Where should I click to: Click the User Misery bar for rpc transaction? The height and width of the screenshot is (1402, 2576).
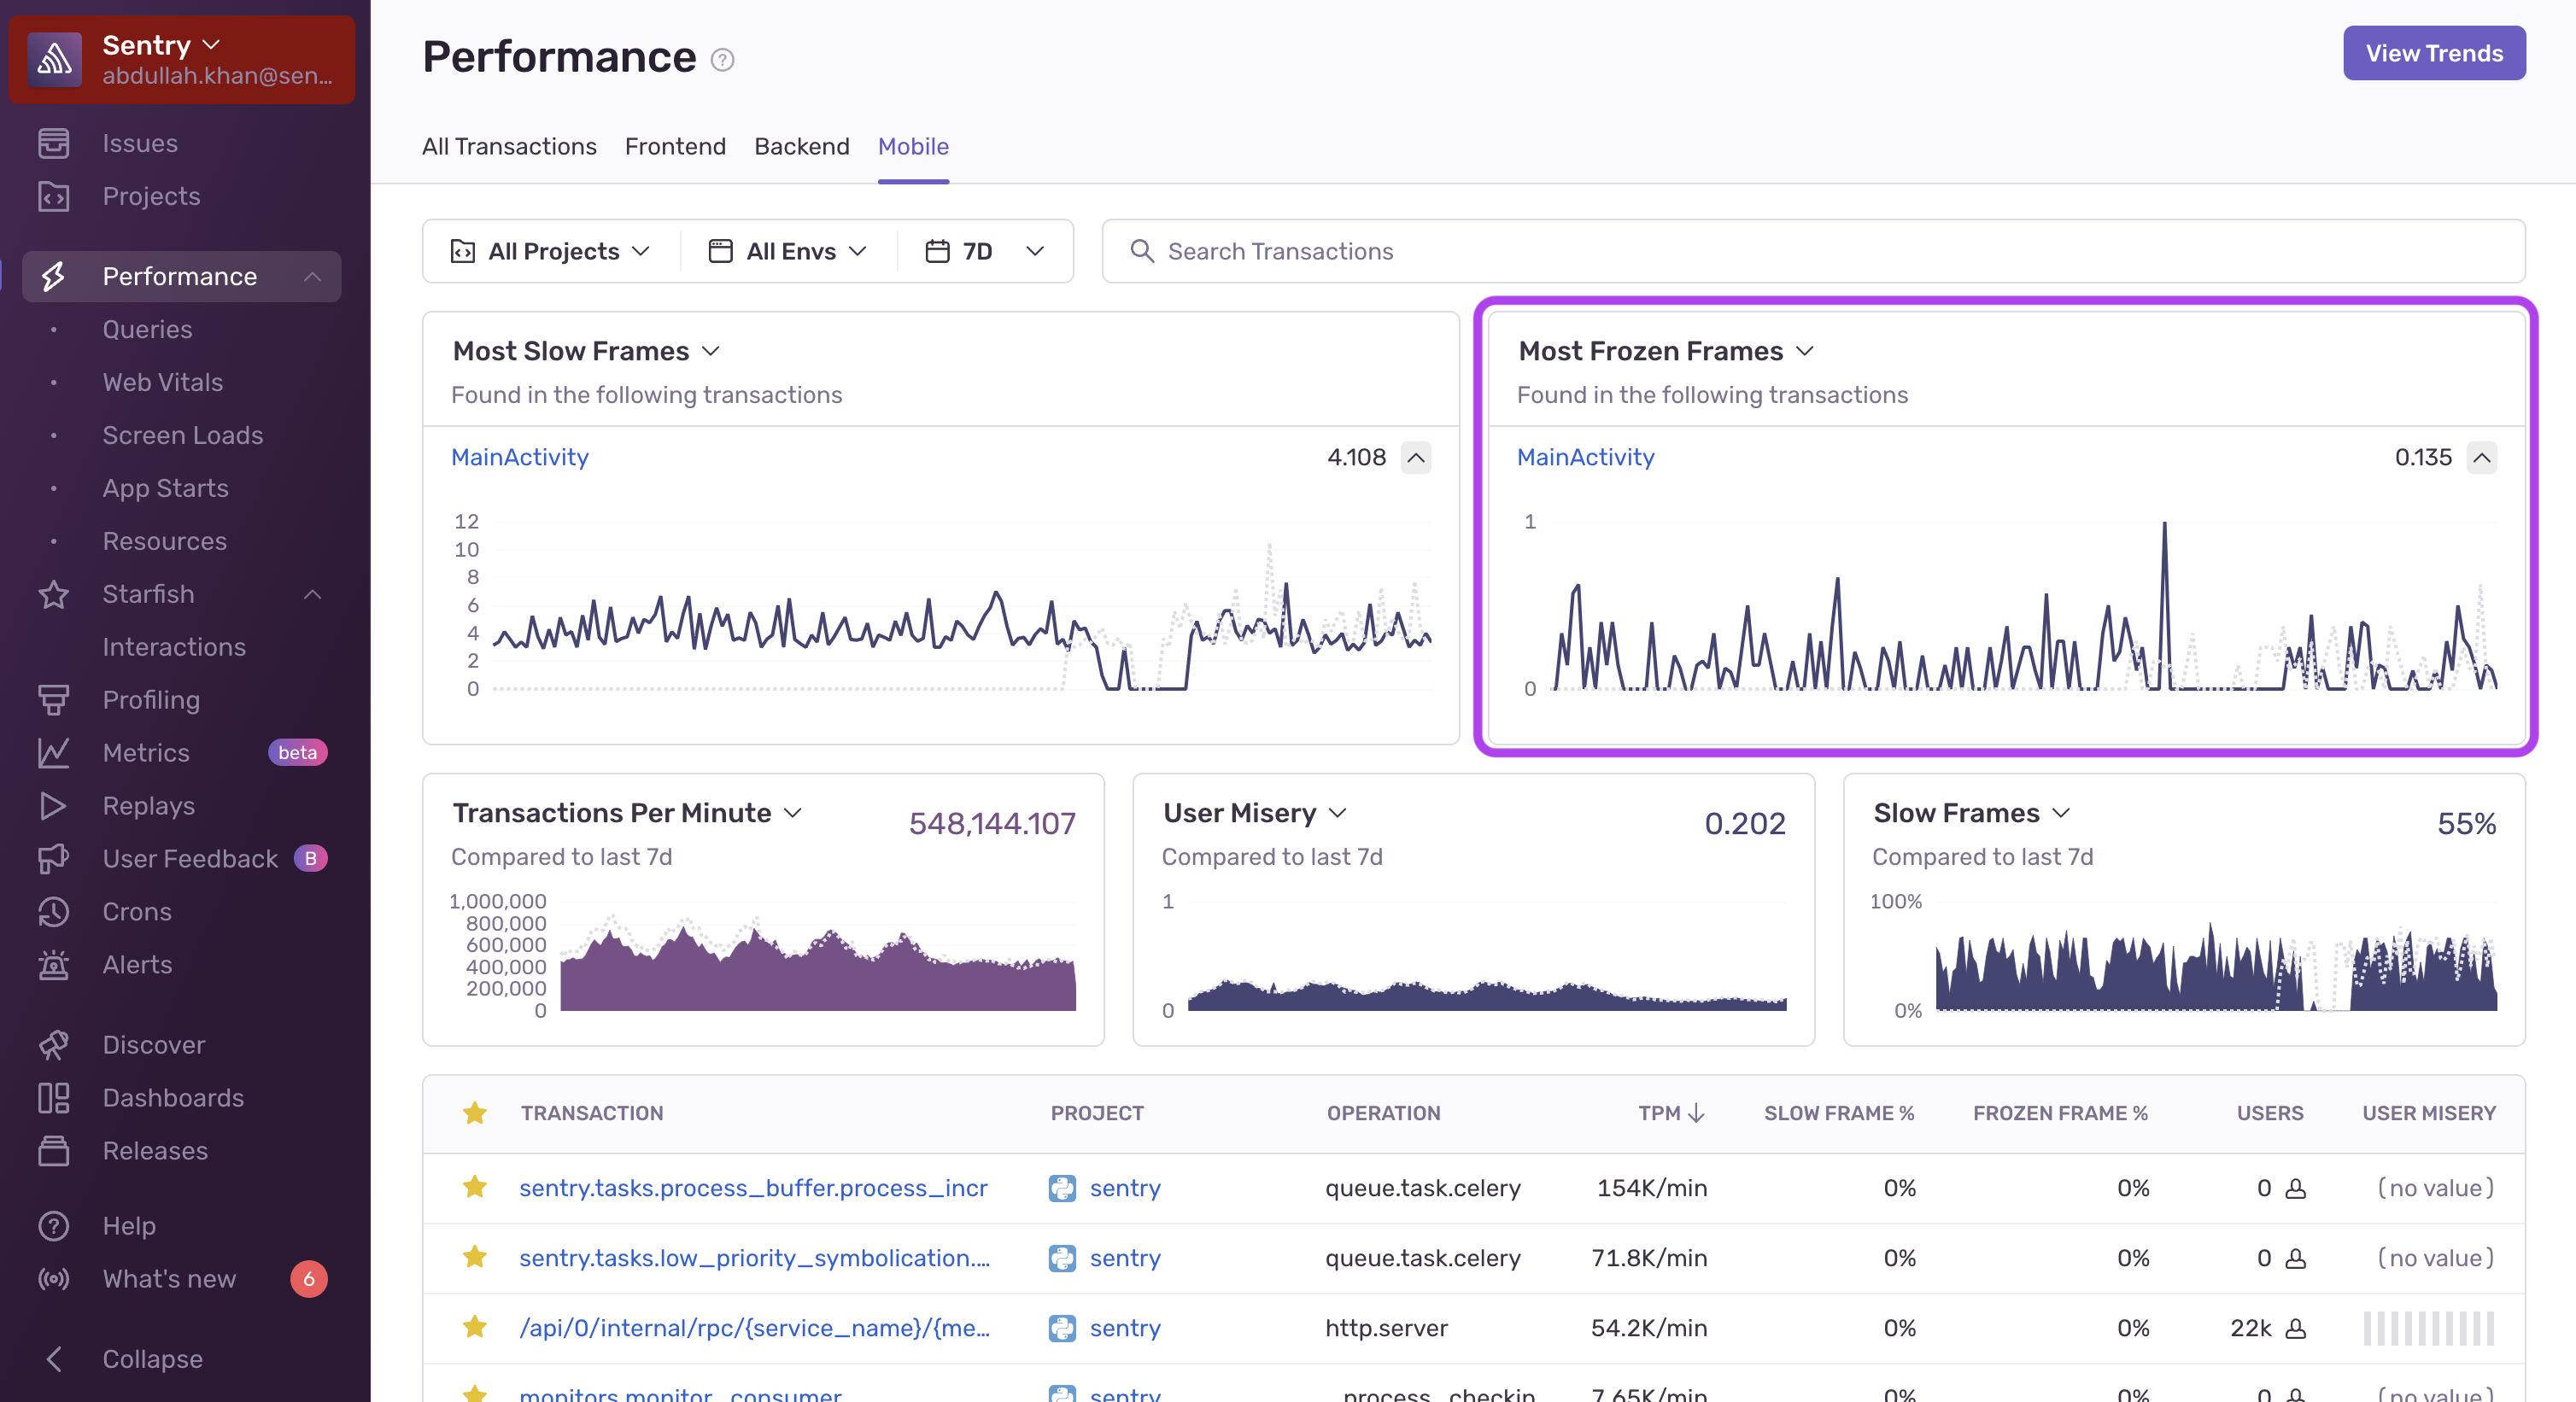pos(2428,1328)
